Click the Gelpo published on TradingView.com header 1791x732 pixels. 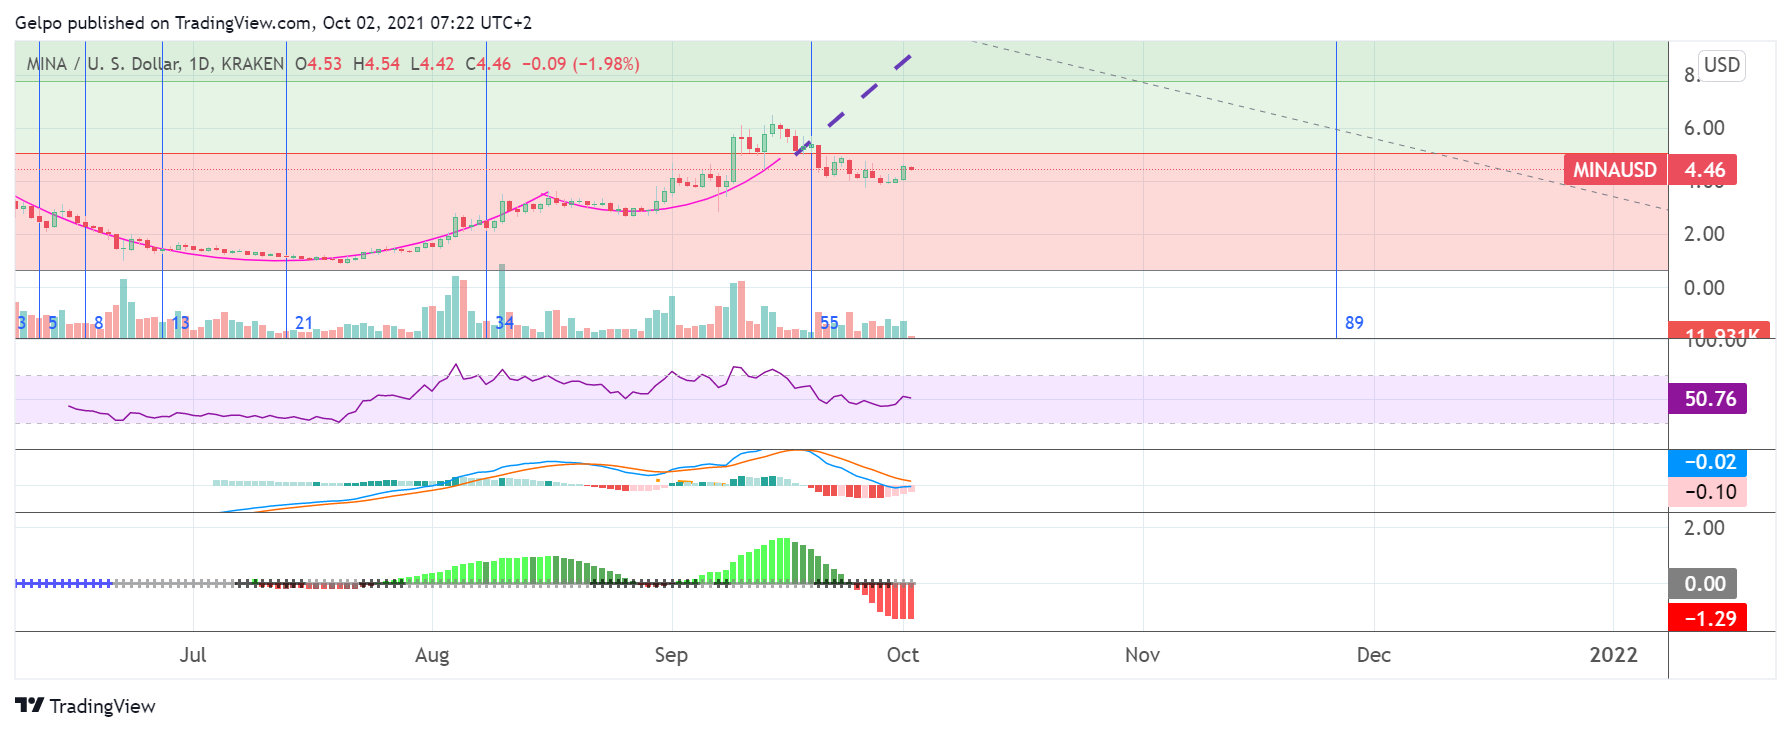[273, 22]
